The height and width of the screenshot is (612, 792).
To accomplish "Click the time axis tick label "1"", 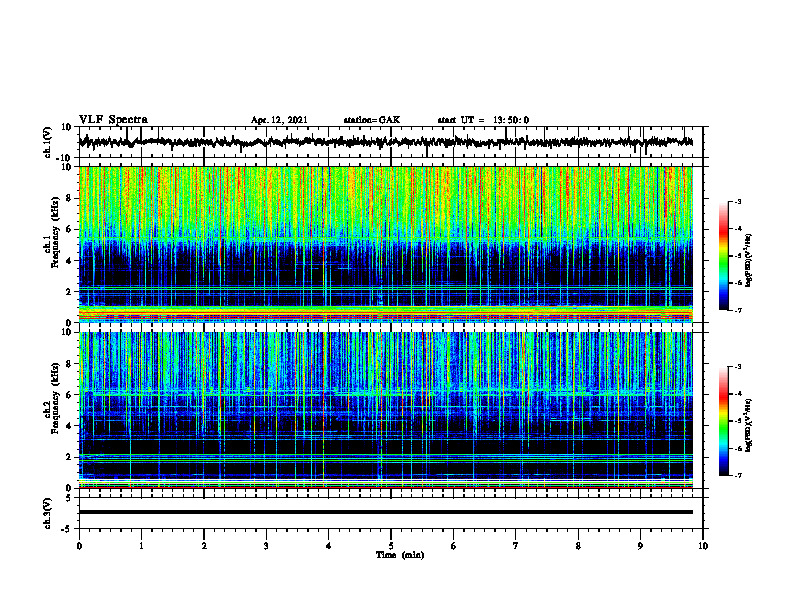I will coord(141,546).
